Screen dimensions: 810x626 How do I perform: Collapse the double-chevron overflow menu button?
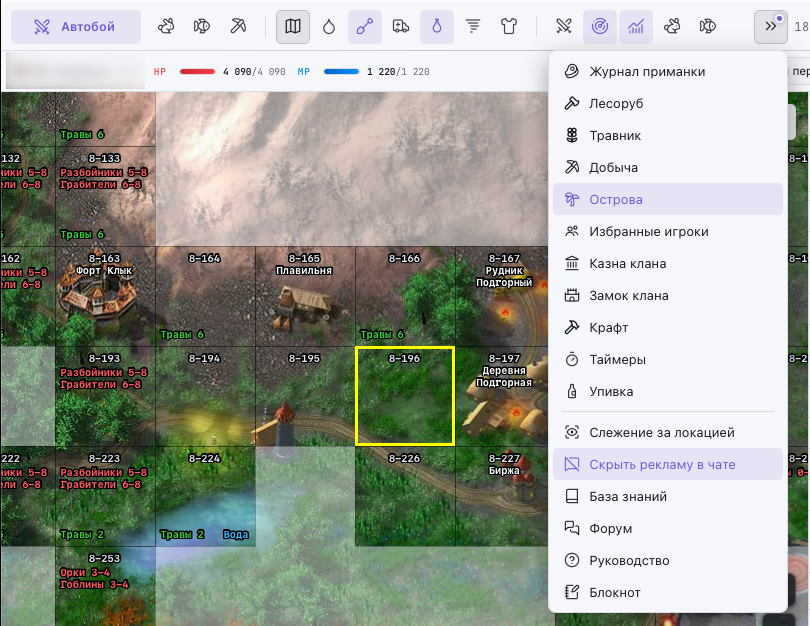(x=771, y=26)
